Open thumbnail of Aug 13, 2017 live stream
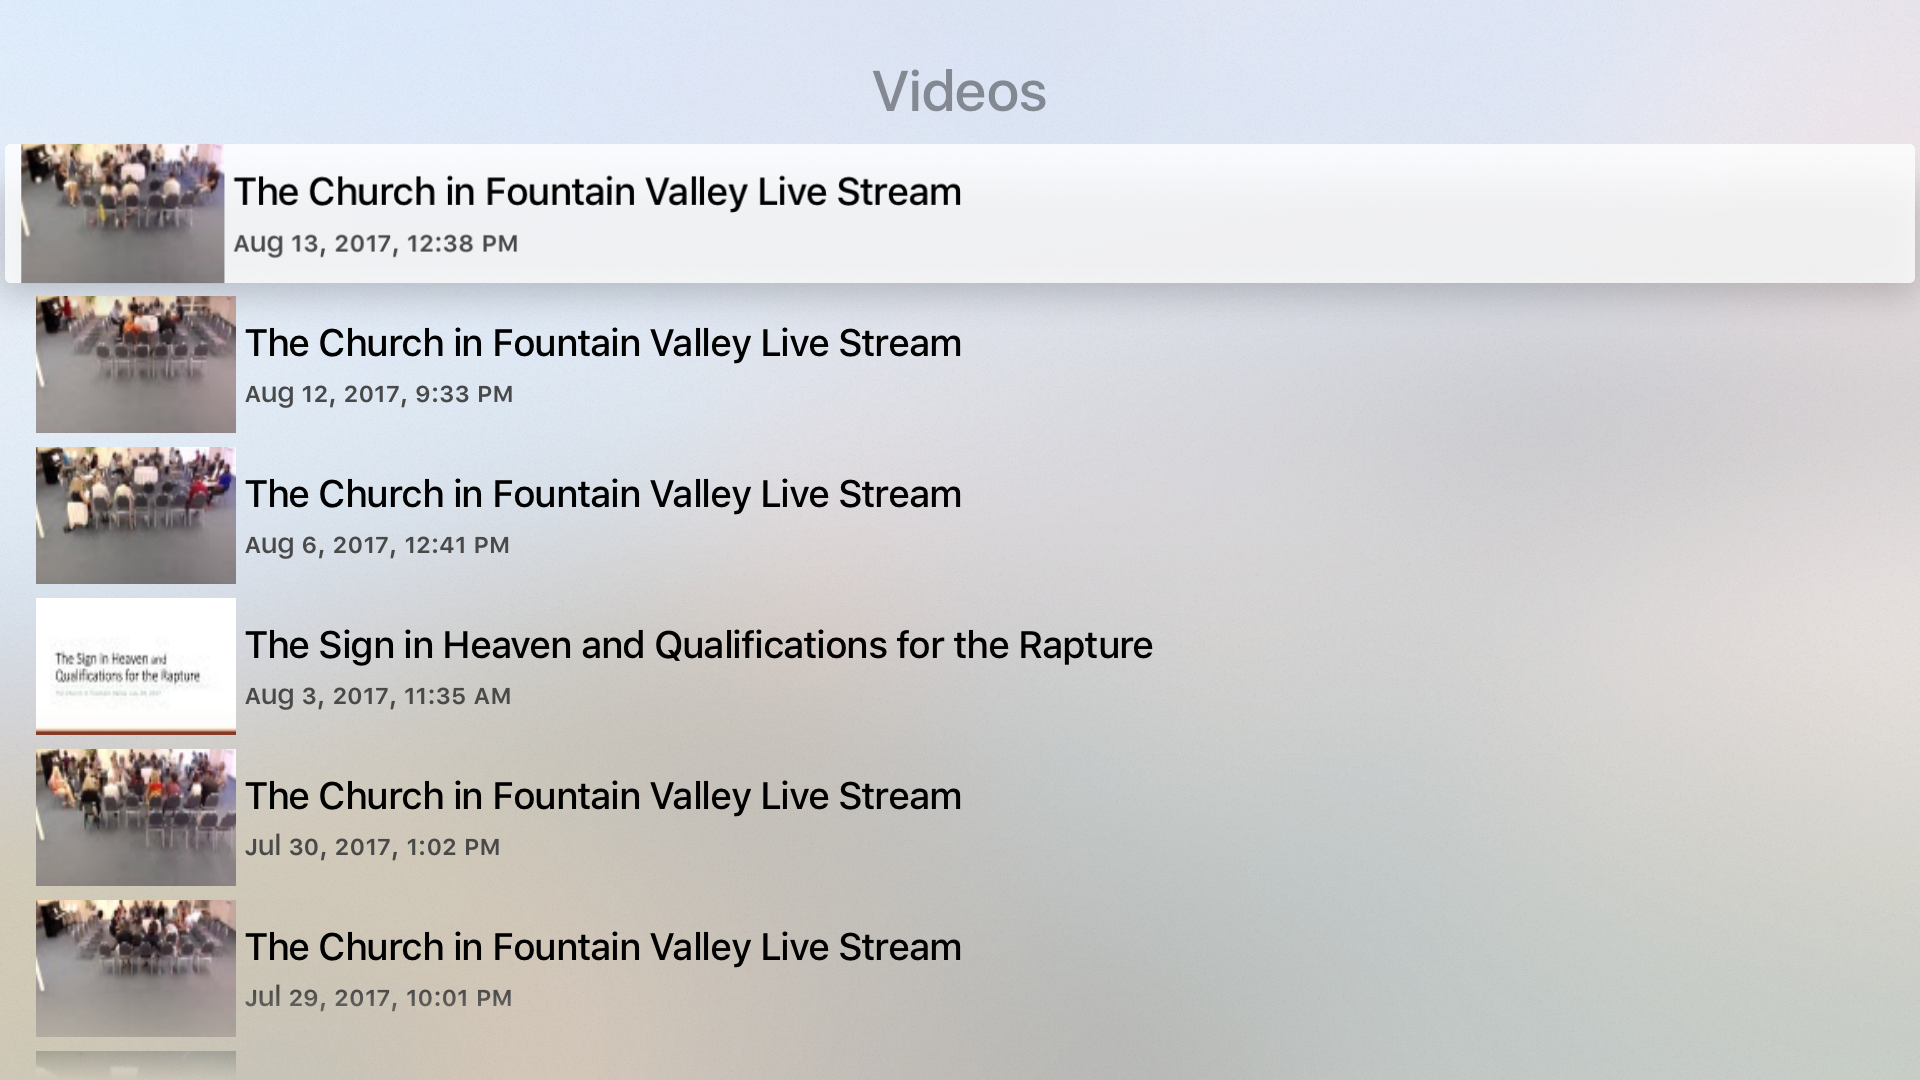The width and height of the screenshot is (1920, 1080). click(x=122, y=214)
